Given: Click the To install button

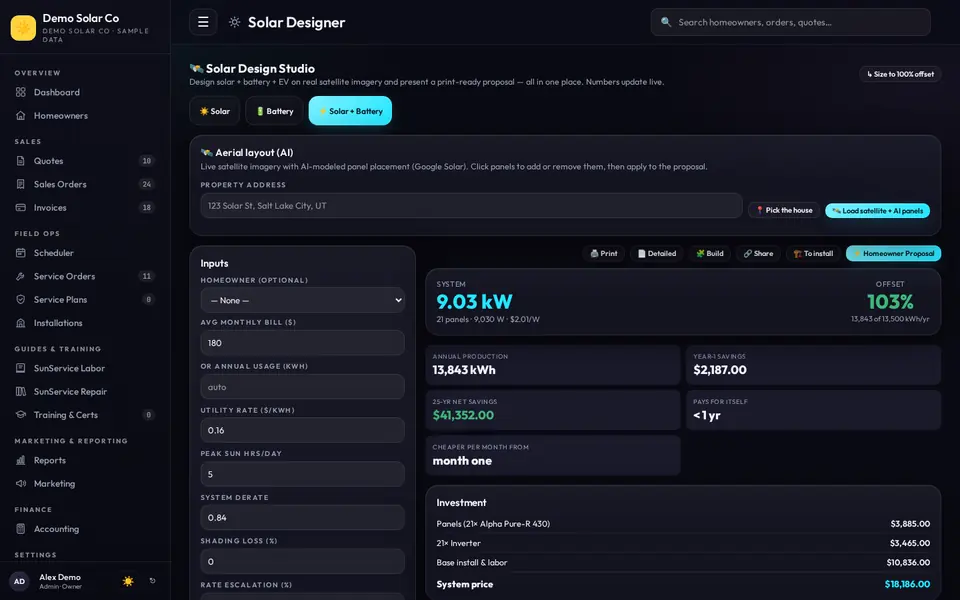Looking at the screenshot, I should coord(813,253).
